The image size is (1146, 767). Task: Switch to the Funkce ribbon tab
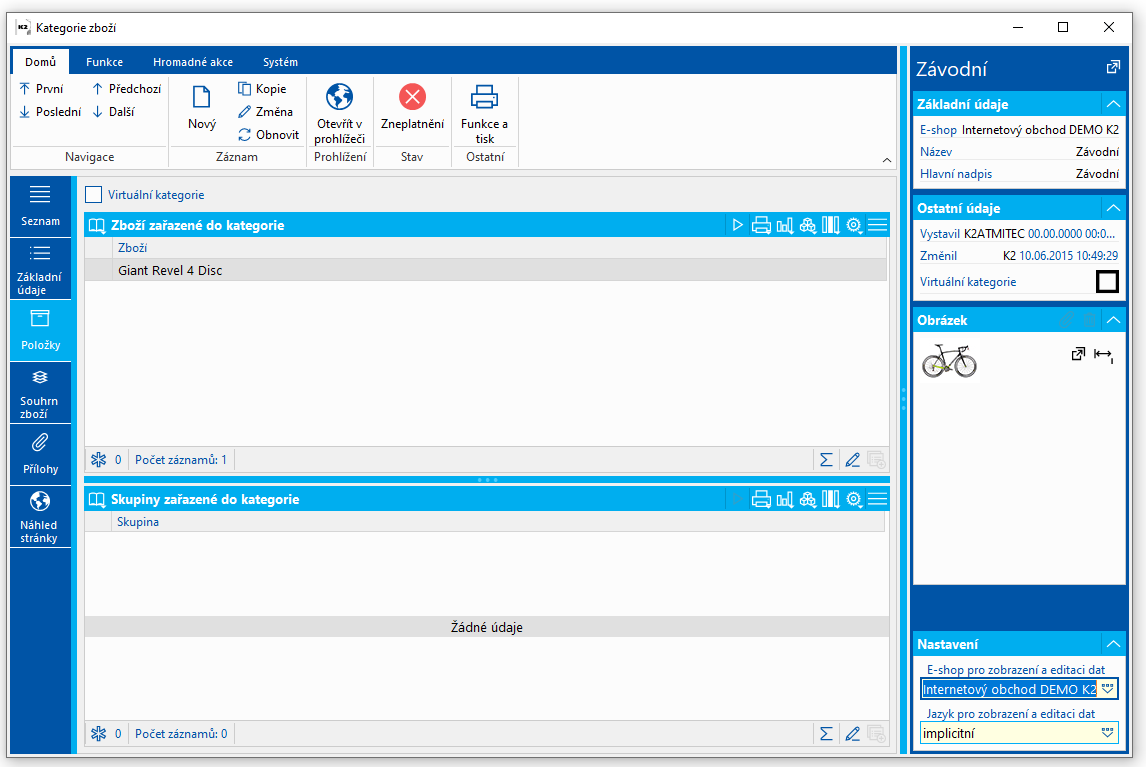pos(105,62)
